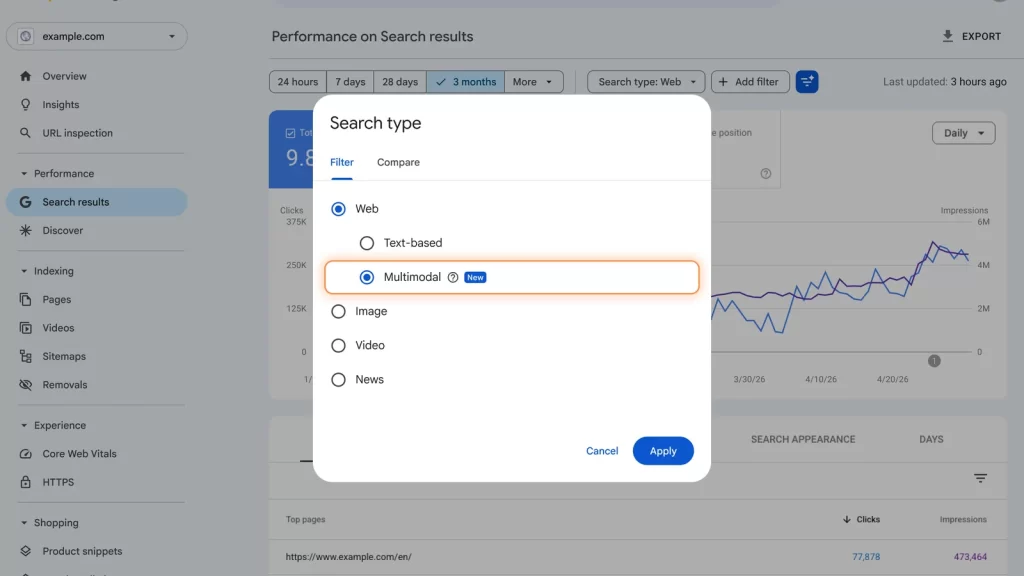Click the URL inspection magnifier icon

pyautogui.click(x=25, y=133)
